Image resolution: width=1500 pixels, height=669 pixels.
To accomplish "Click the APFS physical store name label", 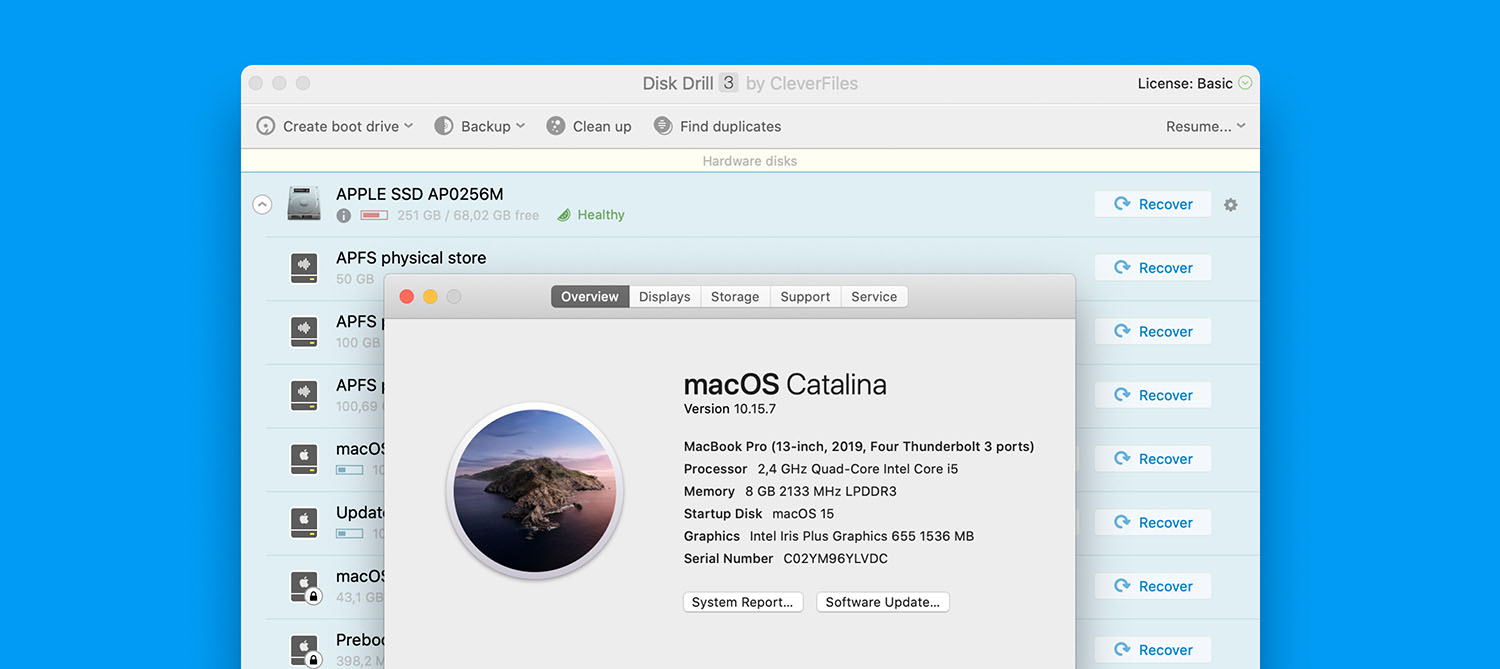I will tap(411, 258).
